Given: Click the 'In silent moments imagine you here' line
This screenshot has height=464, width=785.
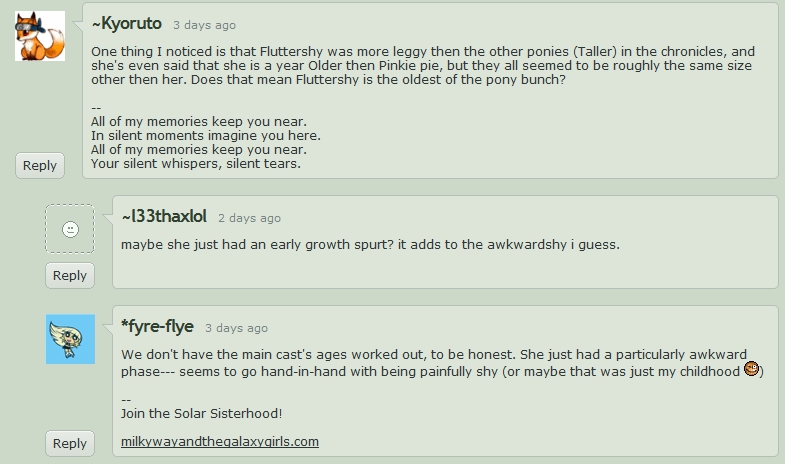Looking at the screenshot, I should pyautogui.click(x=205, y=135).
